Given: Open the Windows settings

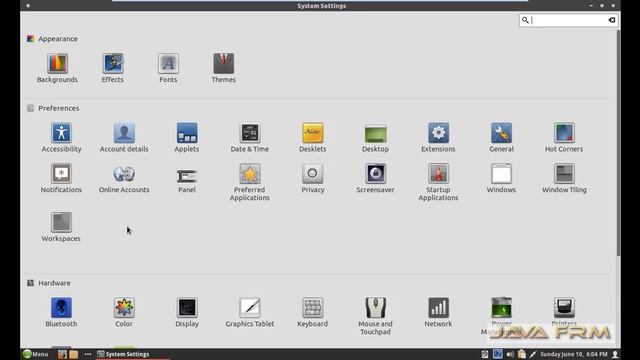Looking at the screenshot, I should pyautogui.click(x=501, y=178).
